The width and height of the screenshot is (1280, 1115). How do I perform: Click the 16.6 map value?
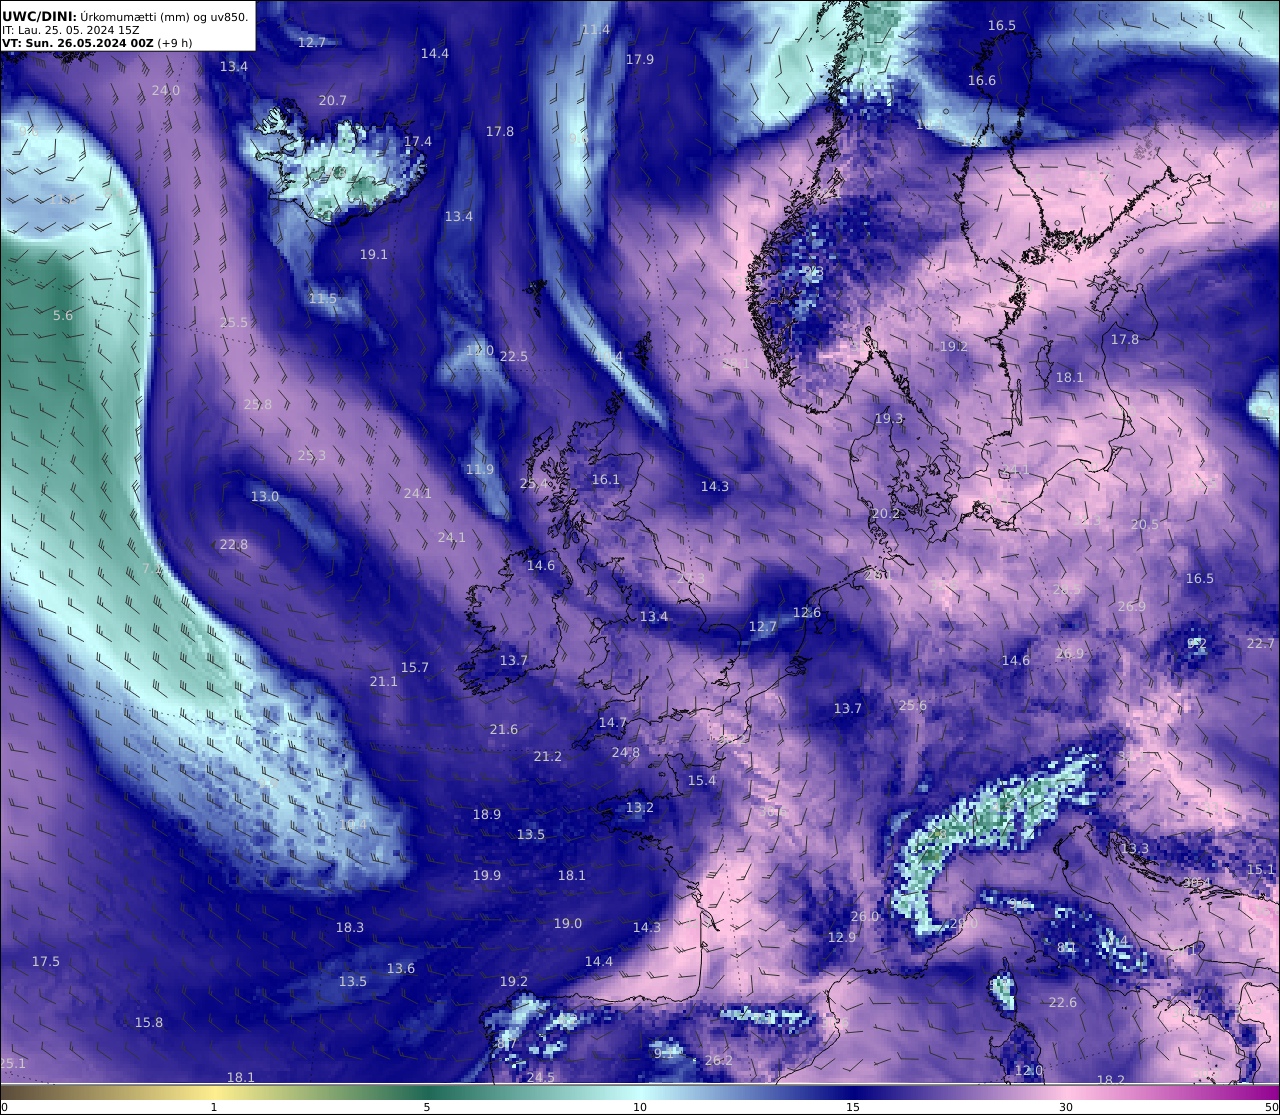pyautogui.click(x=982, y=80)
